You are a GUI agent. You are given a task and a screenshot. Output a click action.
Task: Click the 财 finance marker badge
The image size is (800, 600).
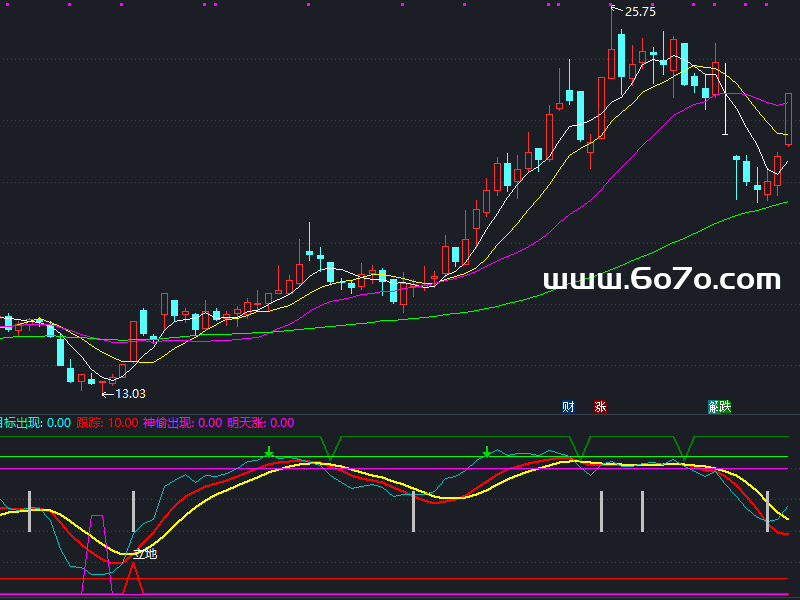[x=568, y=407]
